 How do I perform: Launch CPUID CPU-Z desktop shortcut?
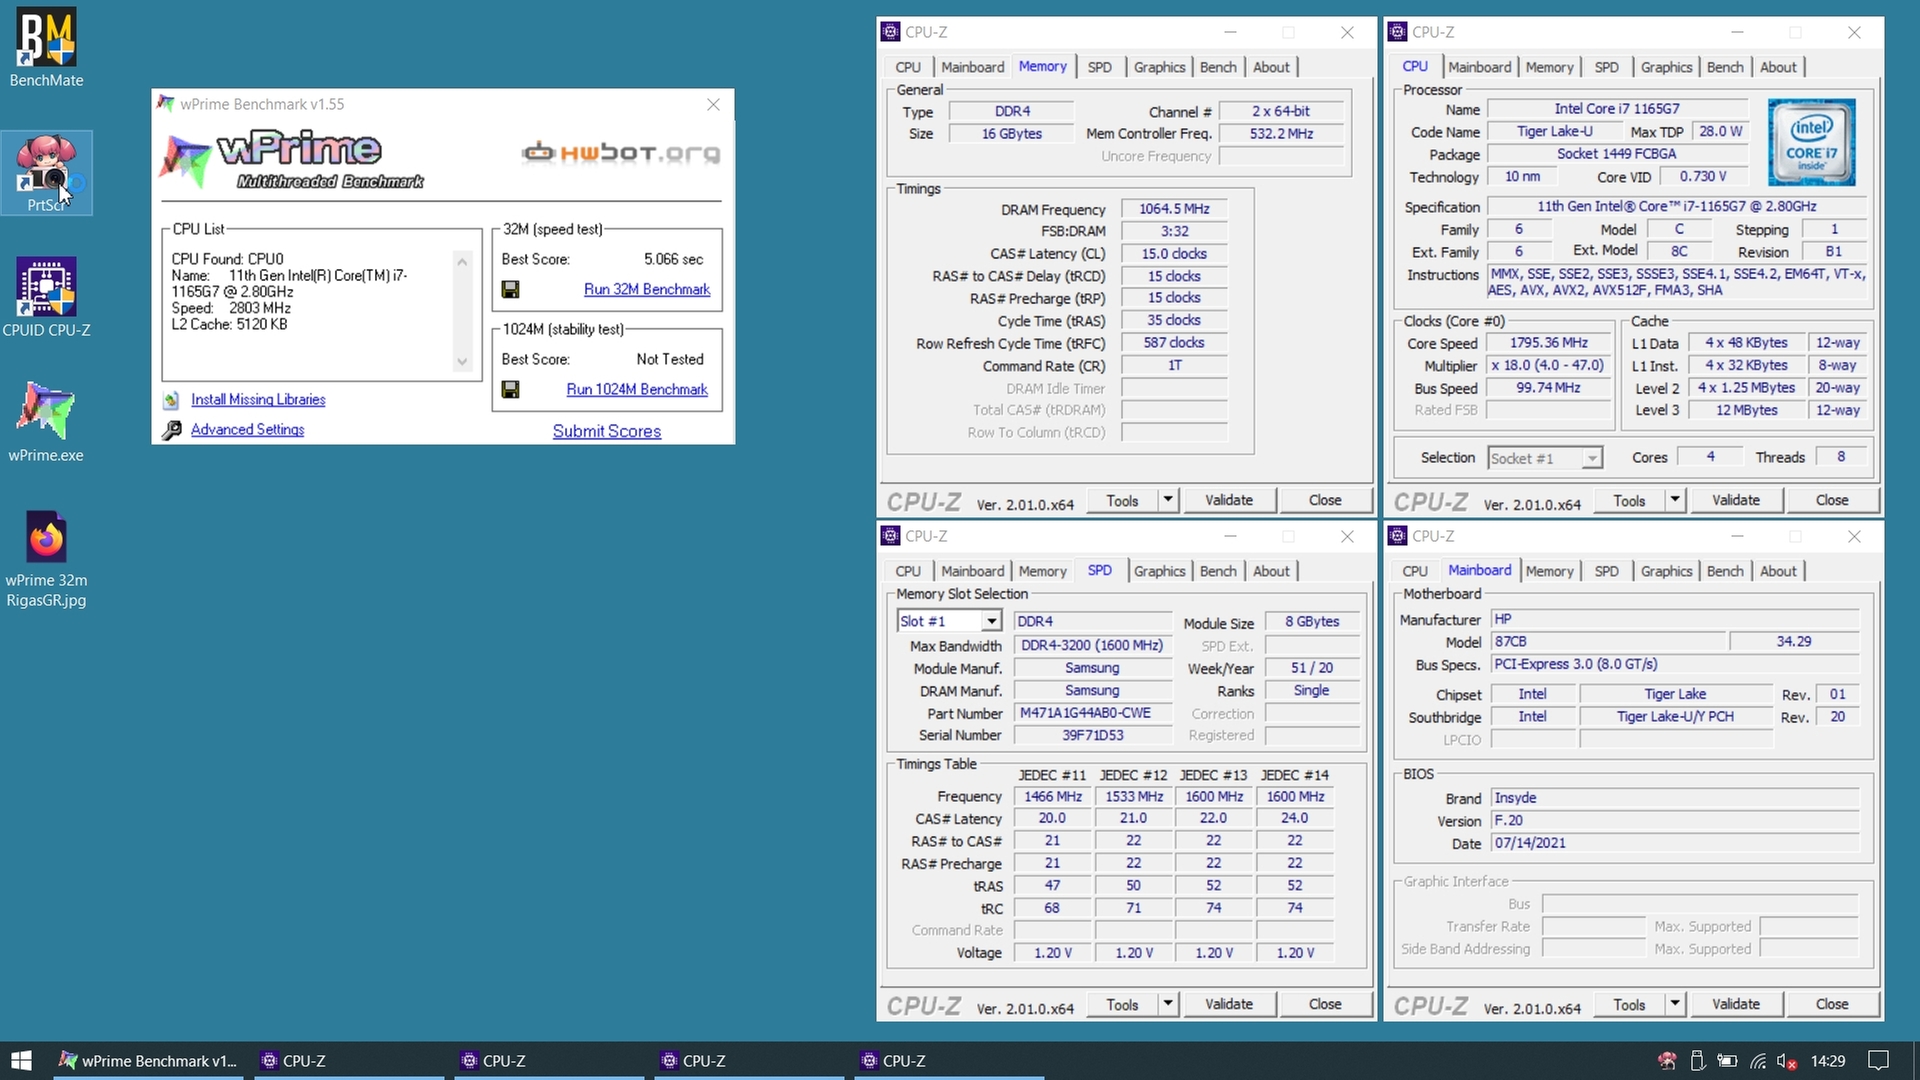click(x=46, y=297)
